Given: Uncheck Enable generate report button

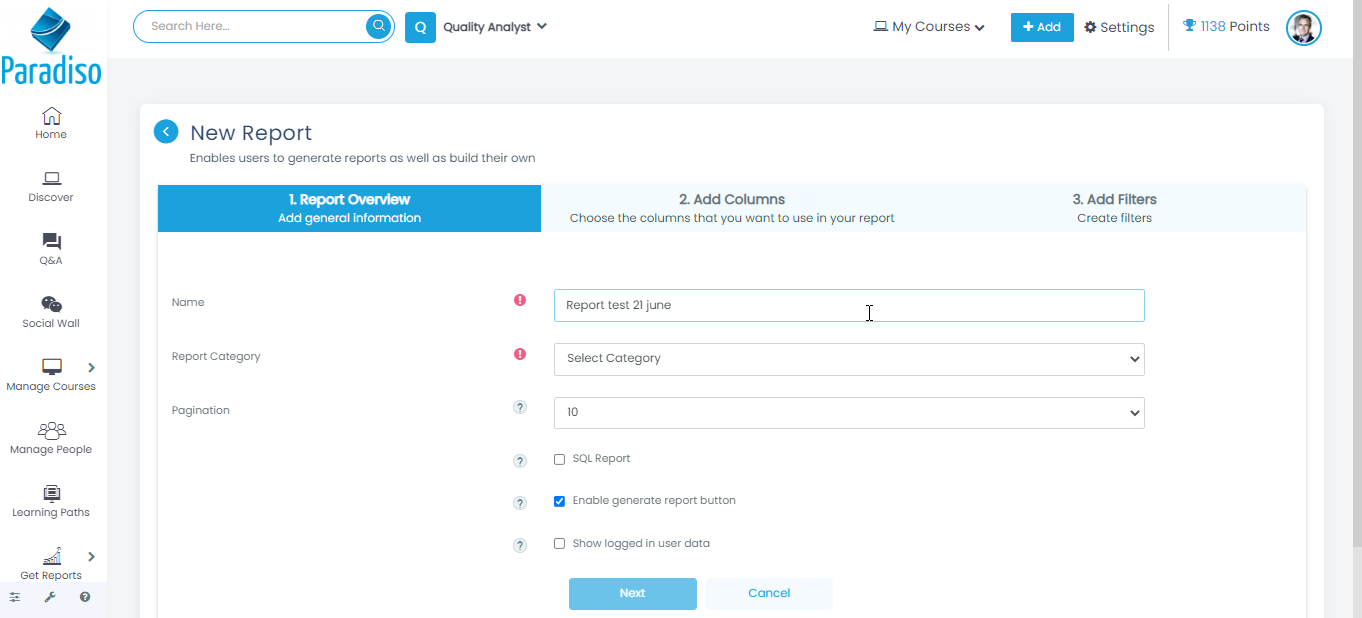Looking at the screenshot, I should click(560, 502).
